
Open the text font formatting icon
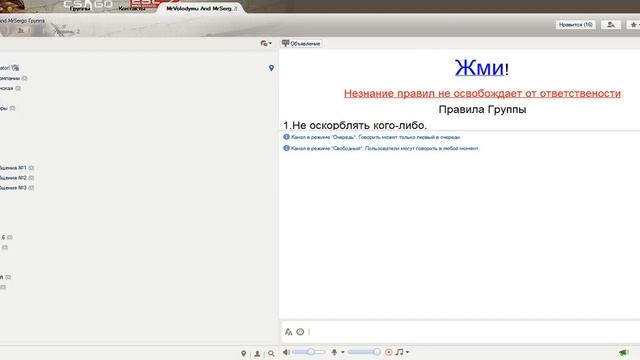(x=289, y=332)
